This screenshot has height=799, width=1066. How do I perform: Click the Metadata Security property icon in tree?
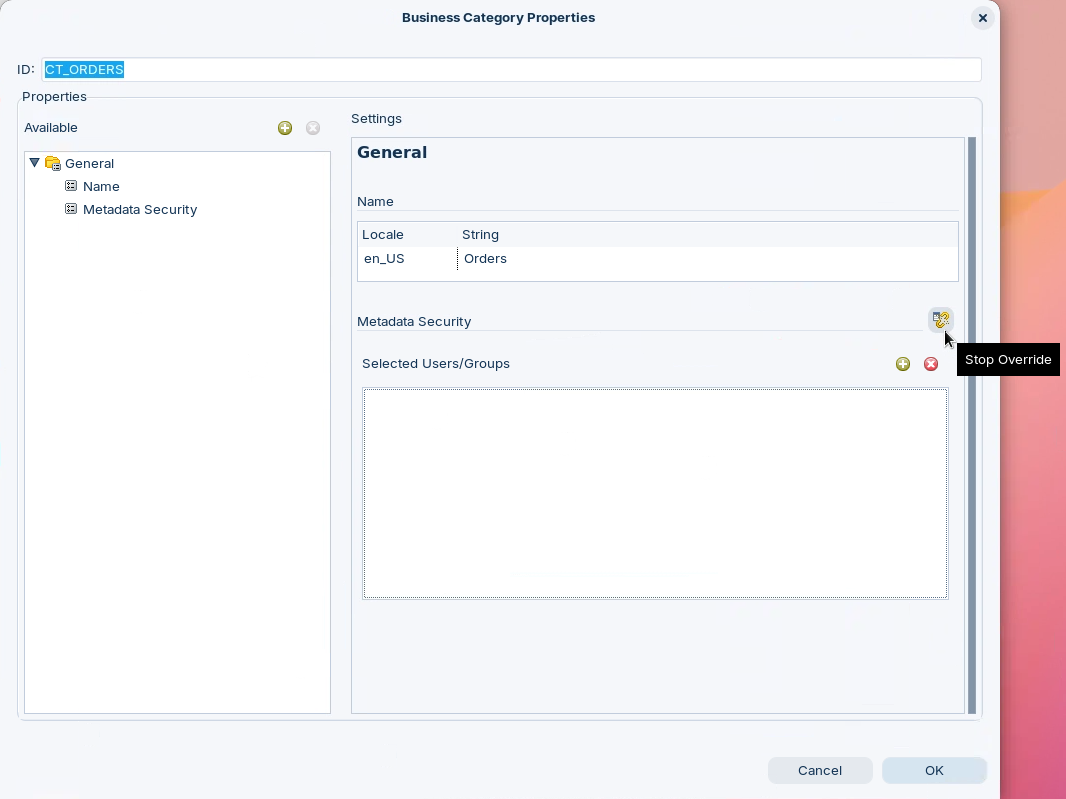(71, 209)
